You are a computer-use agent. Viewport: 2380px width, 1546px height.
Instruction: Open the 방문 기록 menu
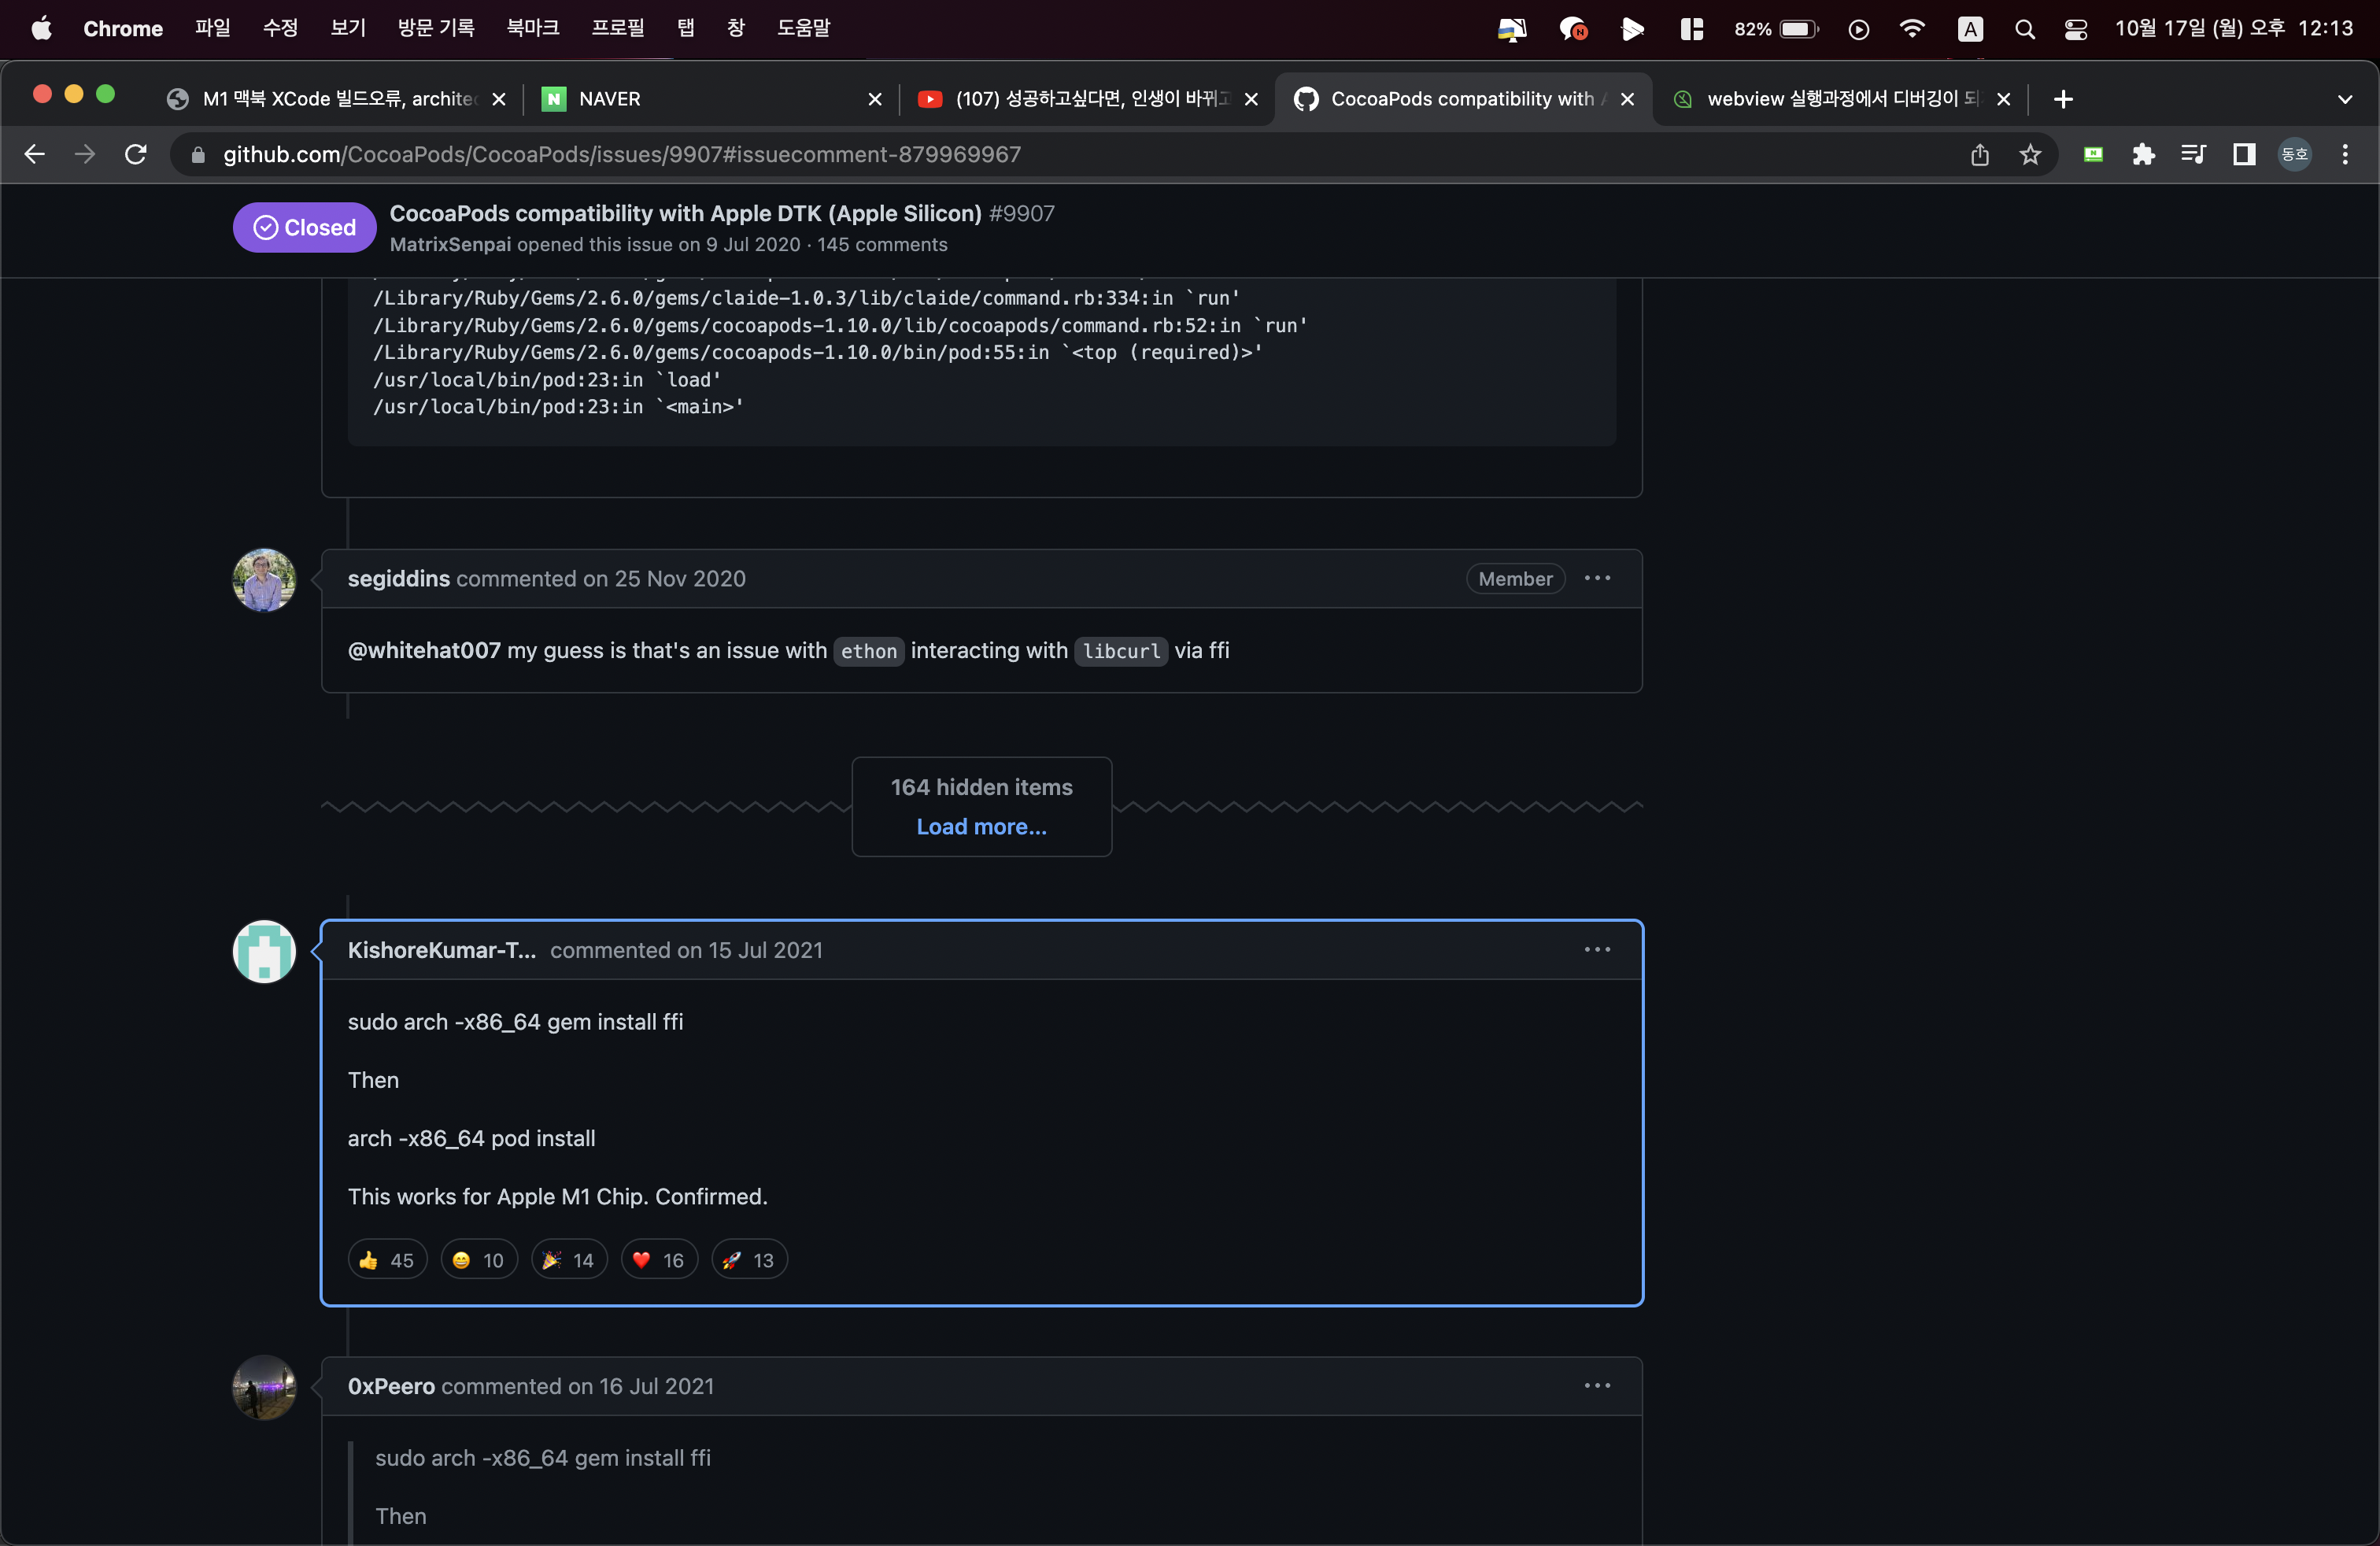click(x=436, y=28)
